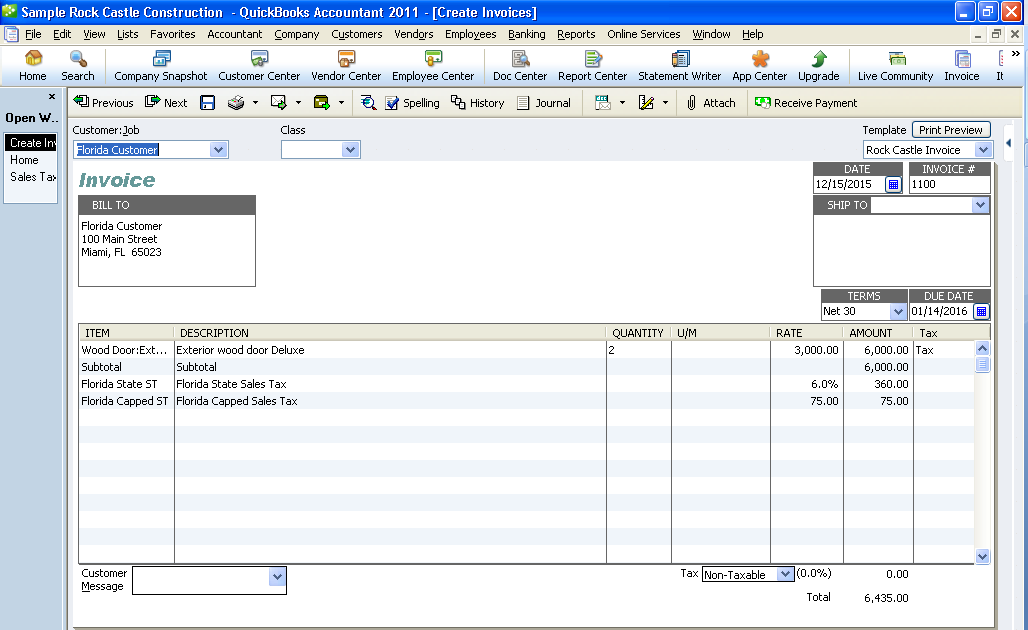
Task: Click the customize form pencil icon
Action: pyautogui.click(x=646, y=102)
